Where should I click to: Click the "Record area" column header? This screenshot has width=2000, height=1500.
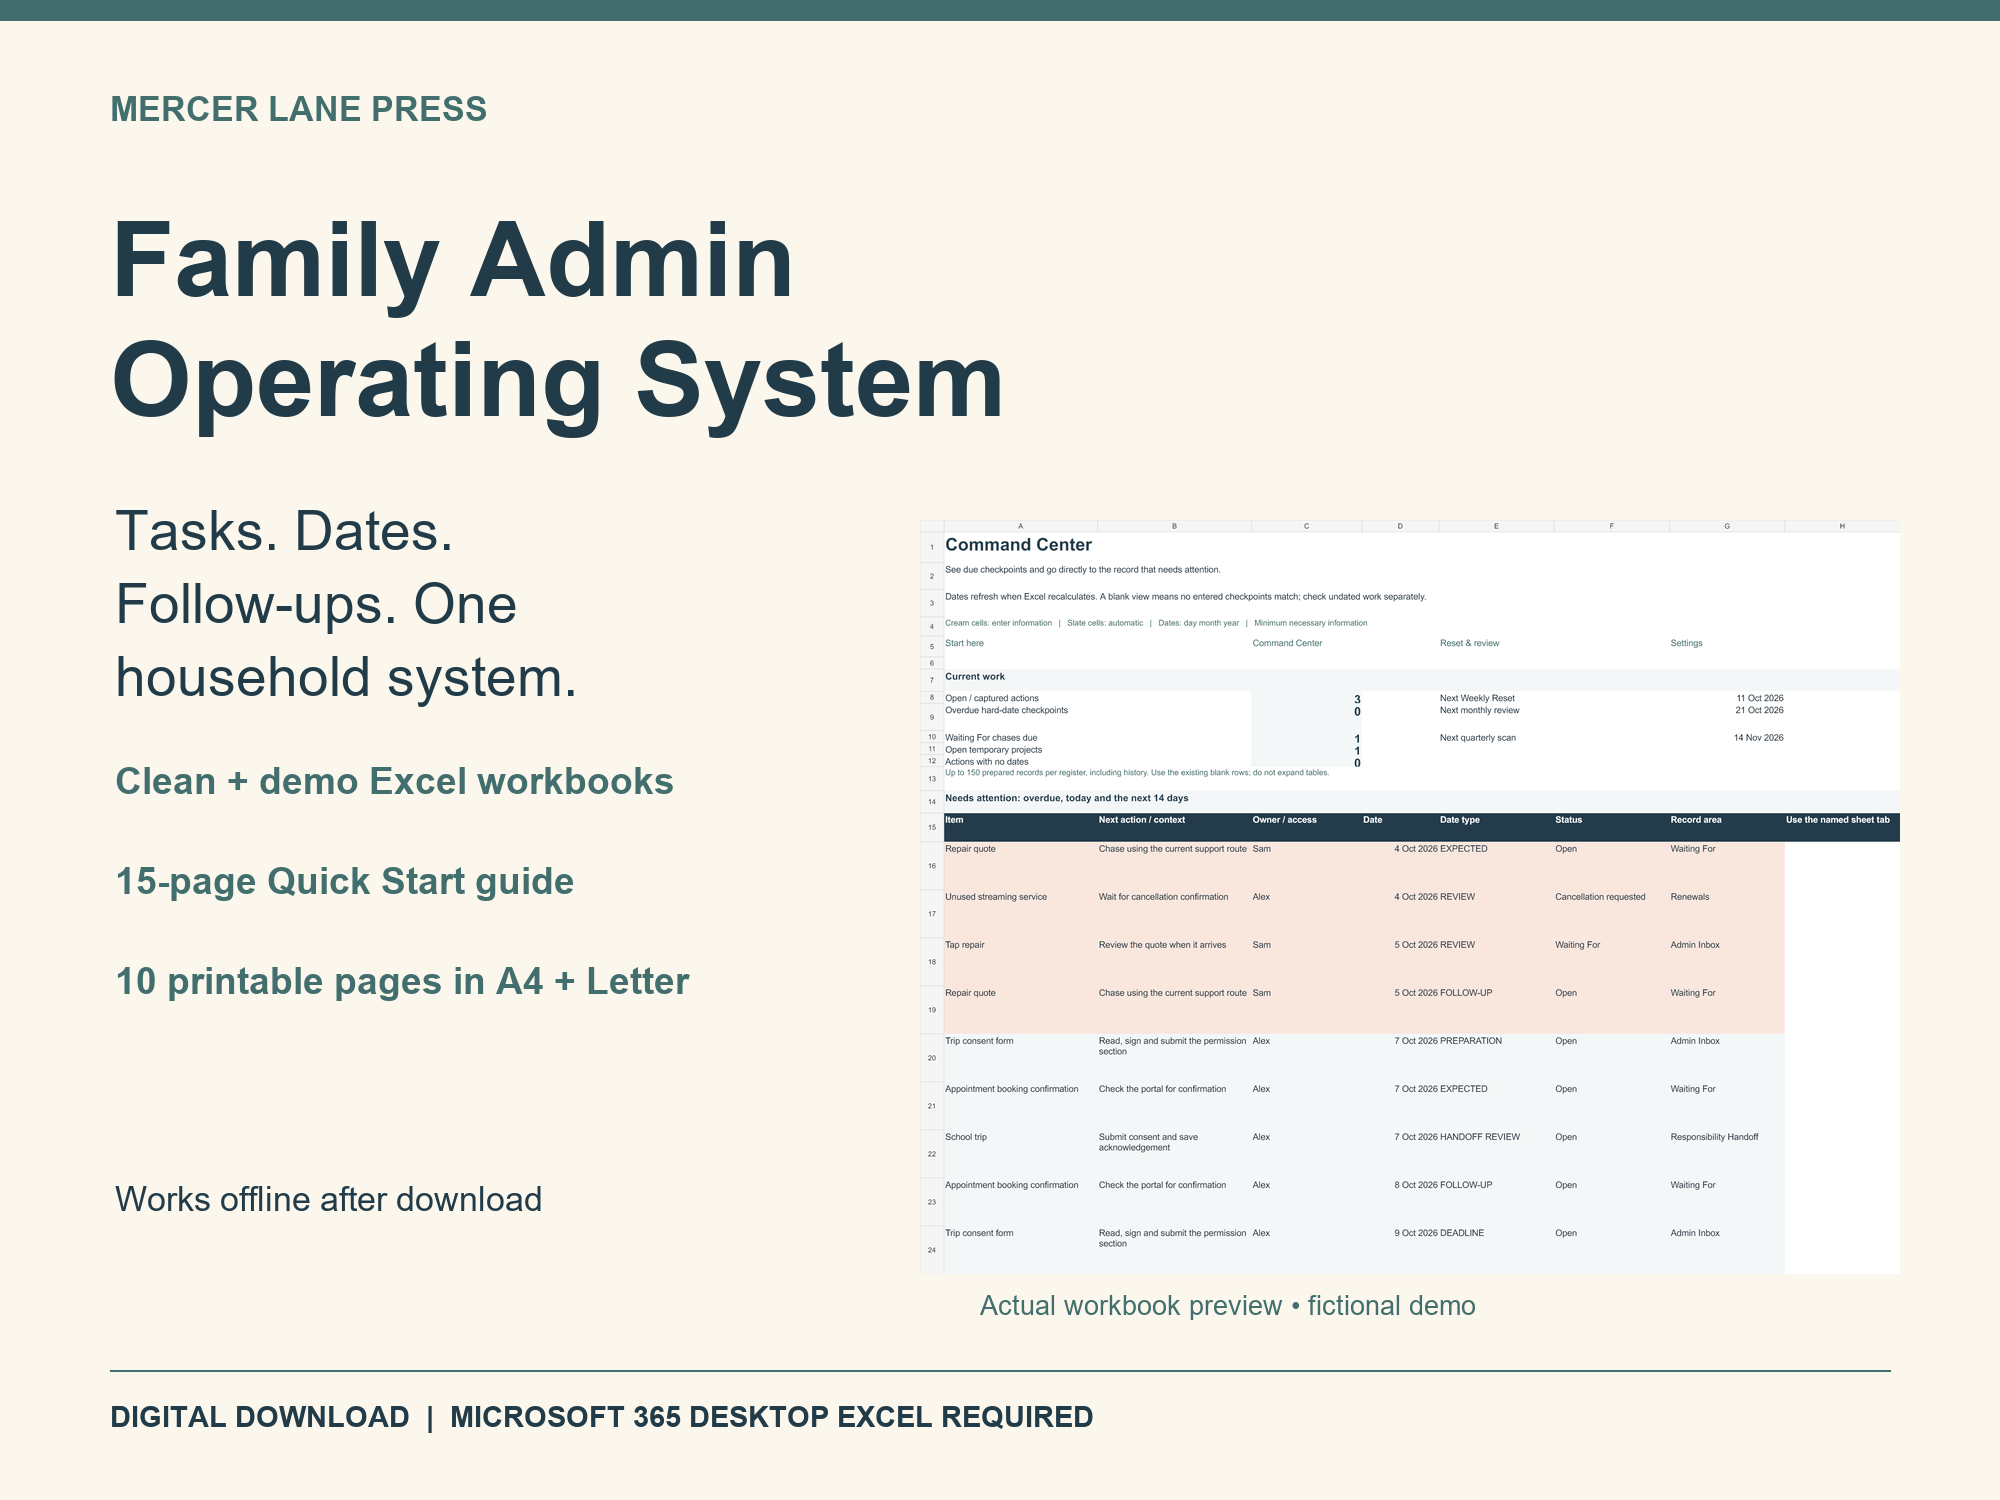(1695, 820)
